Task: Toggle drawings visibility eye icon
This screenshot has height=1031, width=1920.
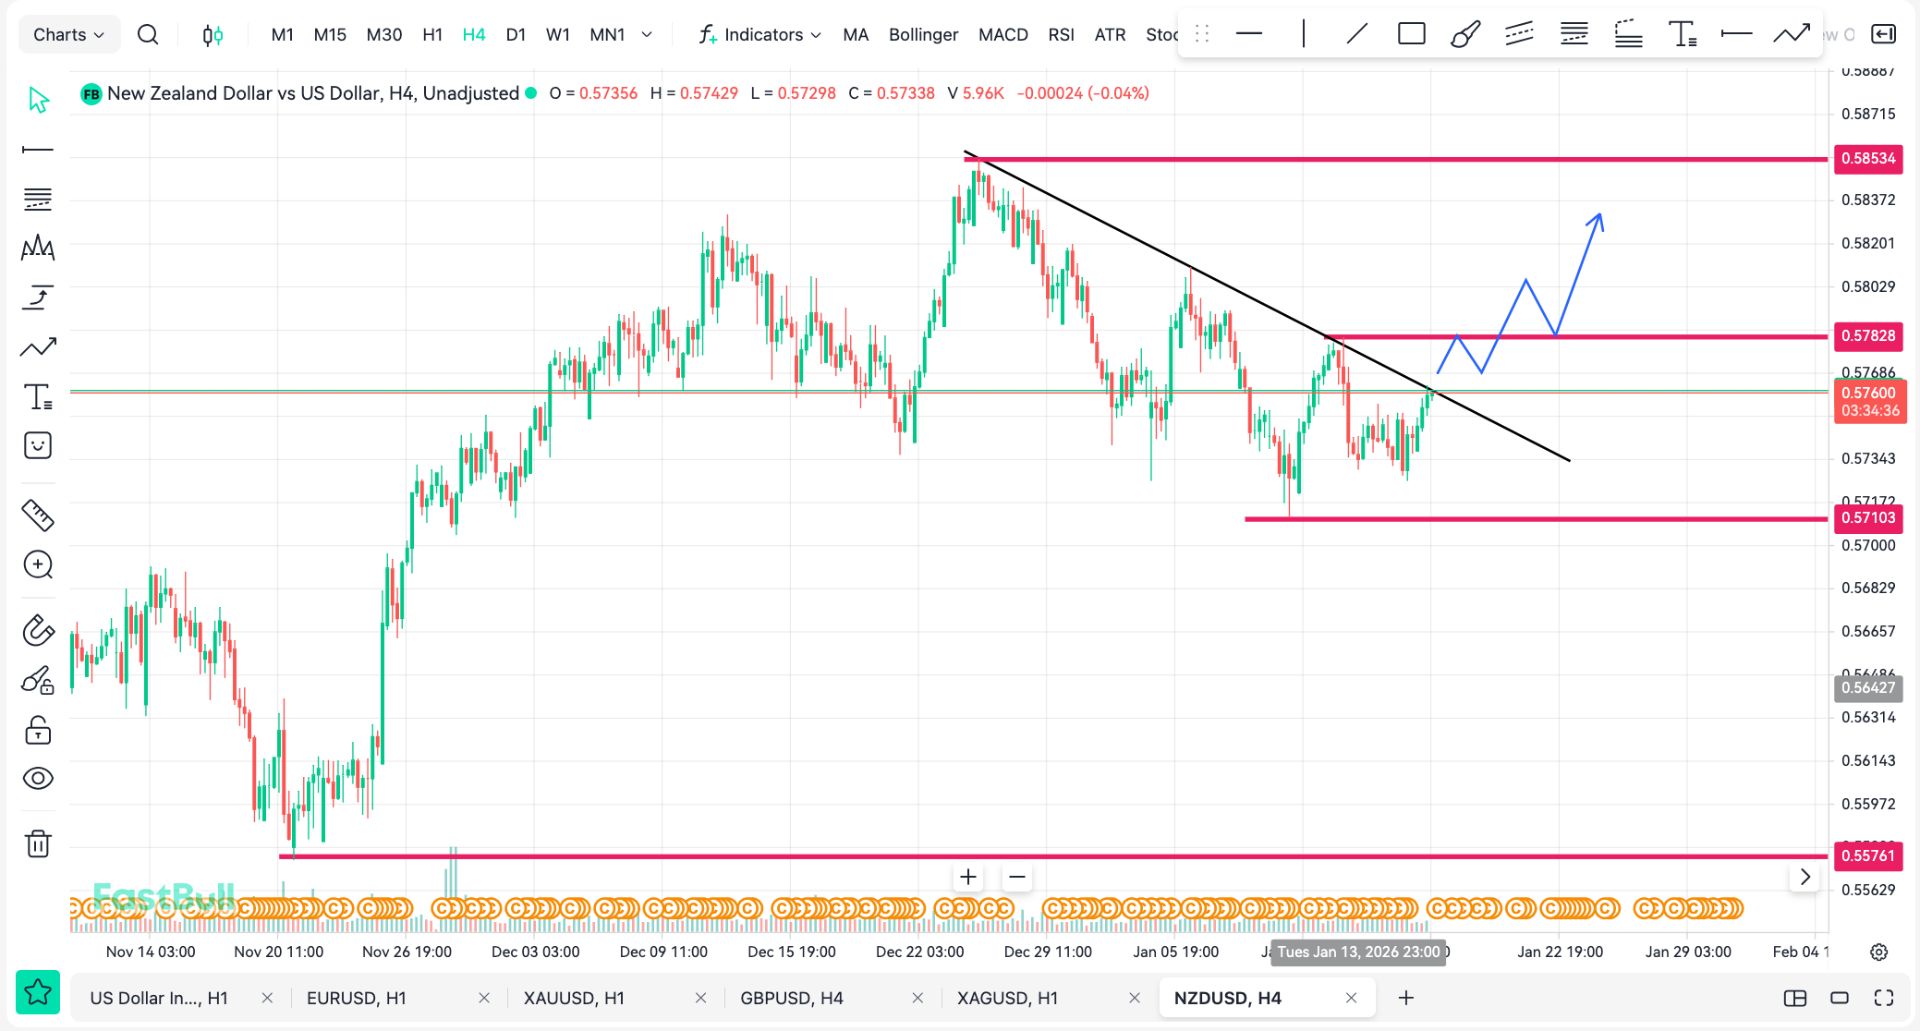Action: [38, 779]
